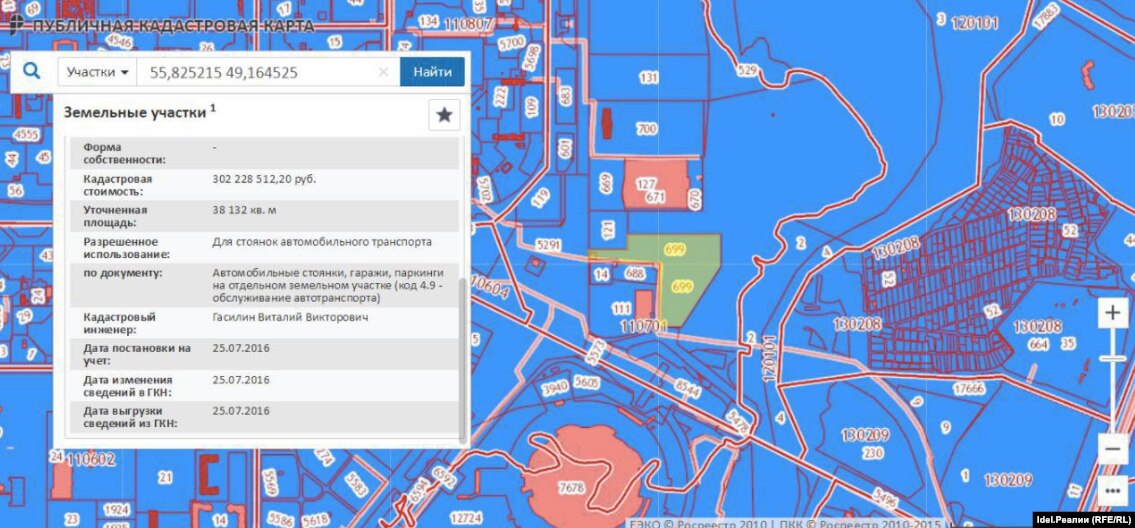Click the zoom slider handle
1135x528 pixels.
click(1112, 358)
